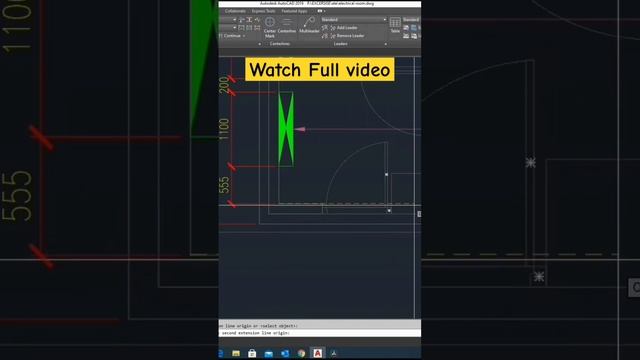Click the Collect leaders icon beside Remove Leader
This screenshot has height=360, width=640.
click(325, 36)
